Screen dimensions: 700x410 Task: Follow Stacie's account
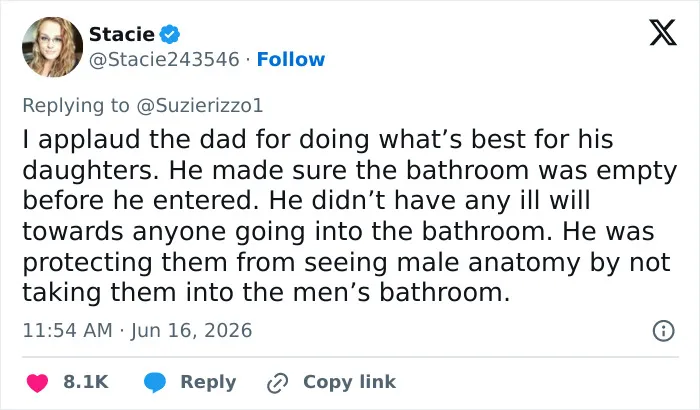291,59
